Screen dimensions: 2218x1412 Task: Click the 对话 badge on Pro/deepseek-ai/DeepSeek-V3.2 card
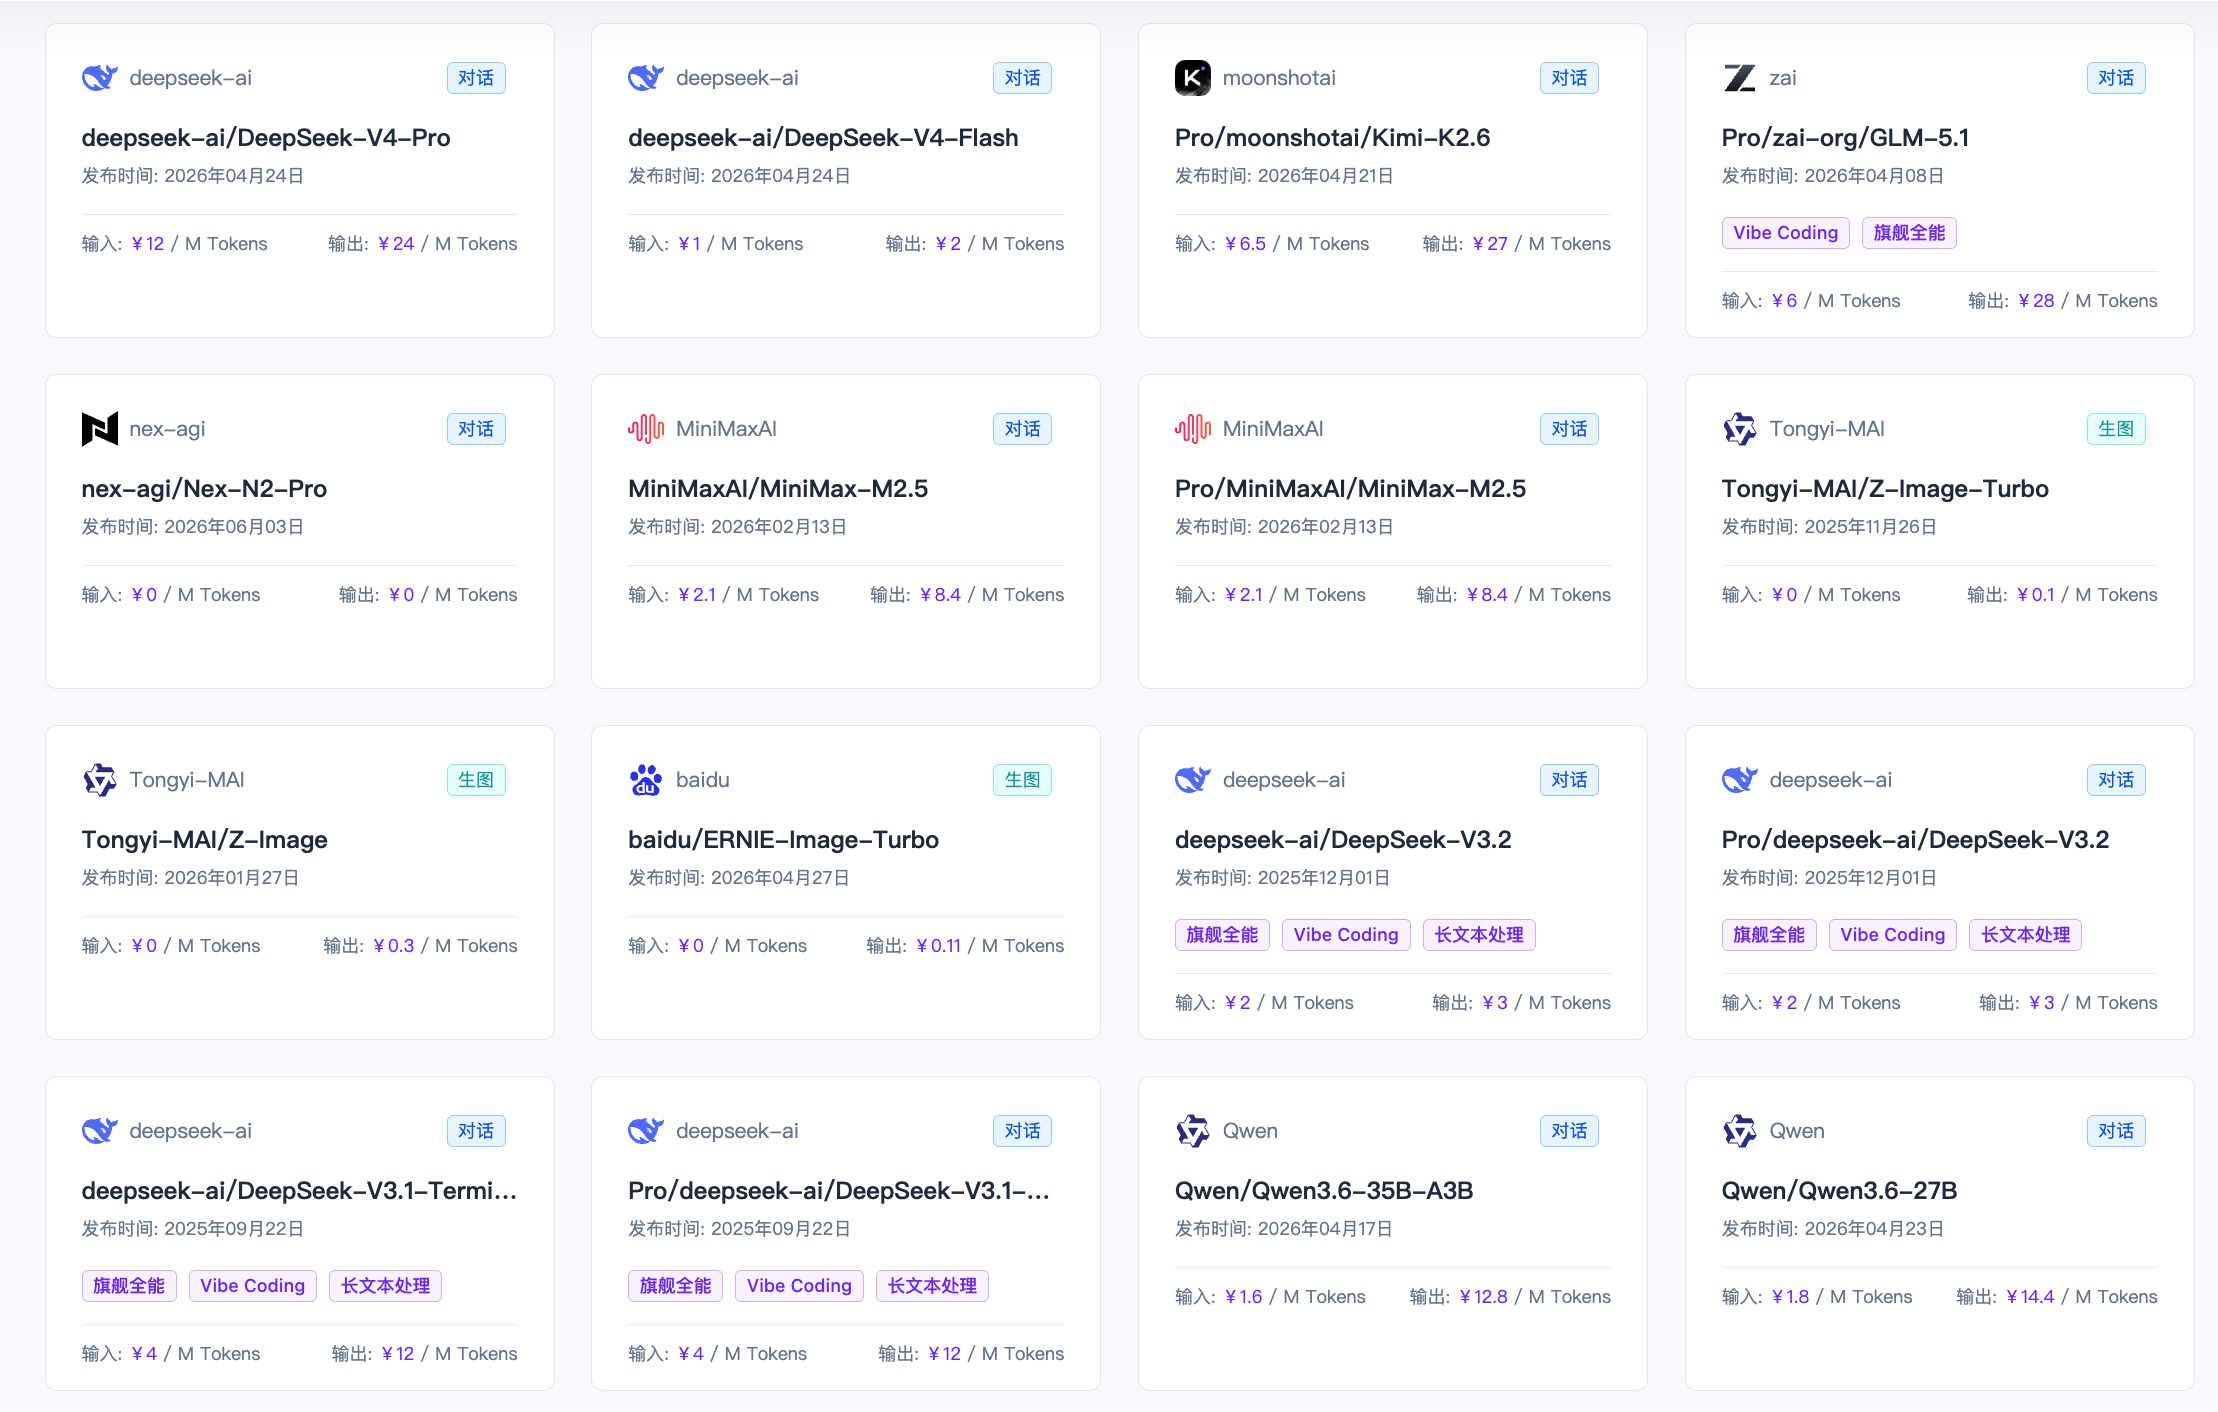pyautogui.click(x=2116, y=780)
